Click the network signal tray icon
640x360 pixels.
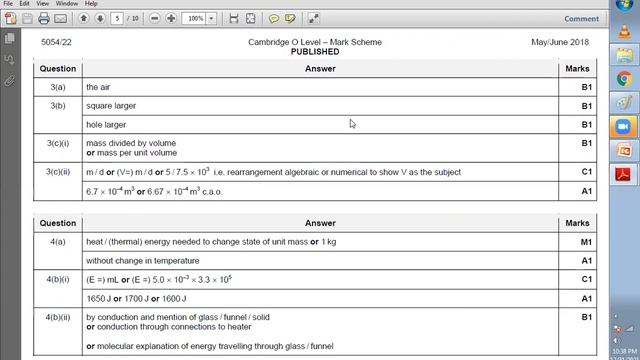pos(629,329)
